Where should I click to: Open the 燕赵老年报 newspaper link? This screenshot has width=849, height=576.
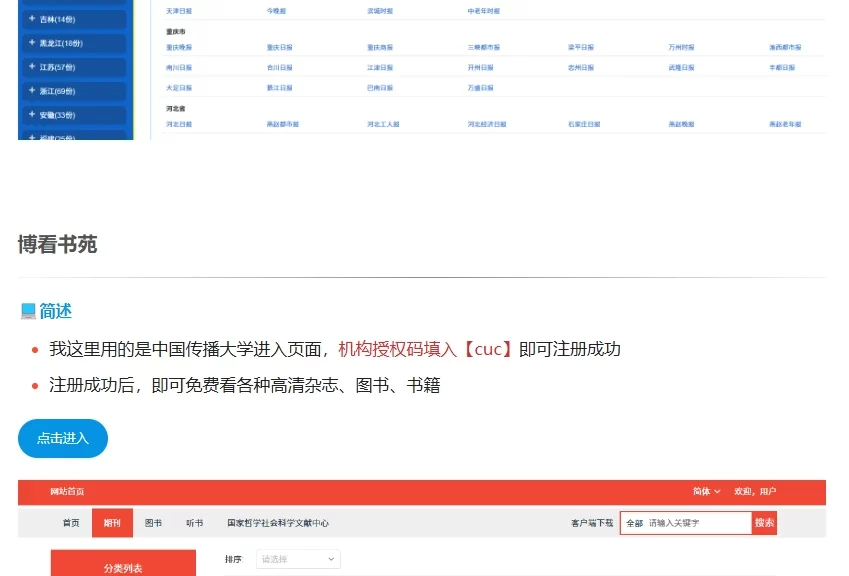785,125
